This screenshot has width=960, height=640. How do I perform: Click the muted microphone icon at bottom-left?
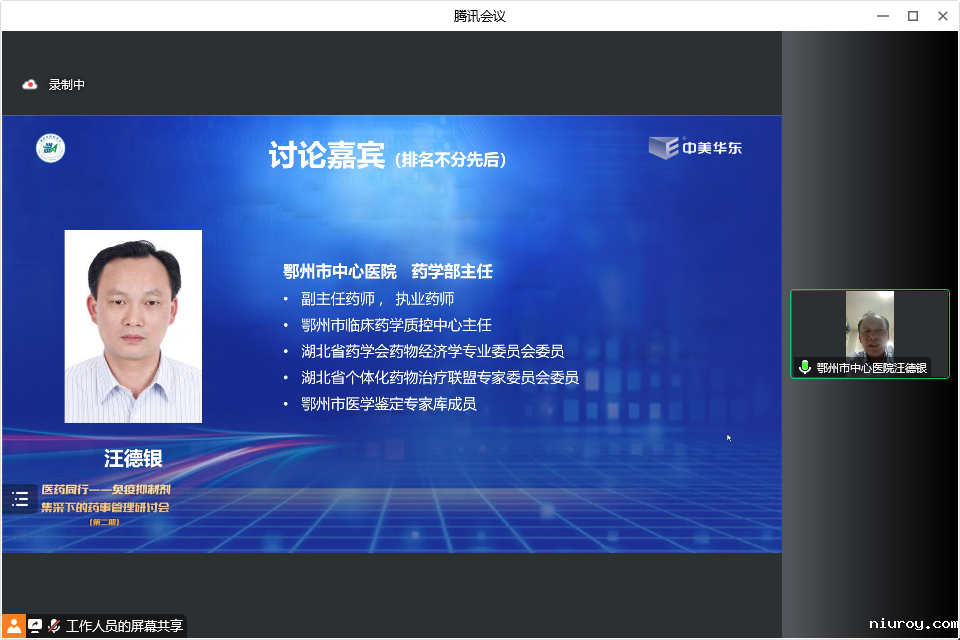[x=54, y=626]
